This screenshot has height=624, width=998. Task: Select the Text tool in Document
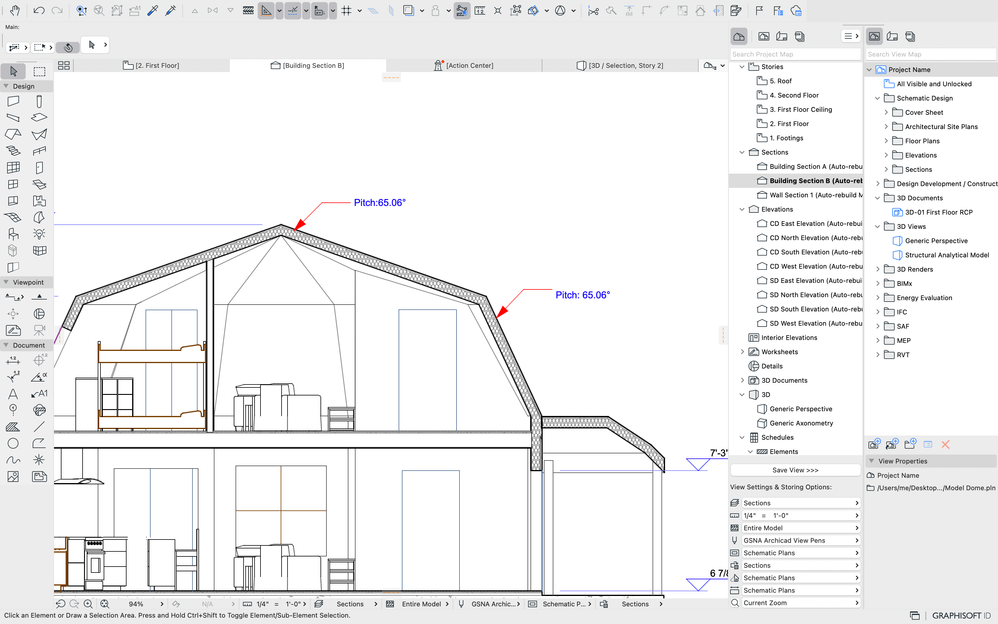13,394
